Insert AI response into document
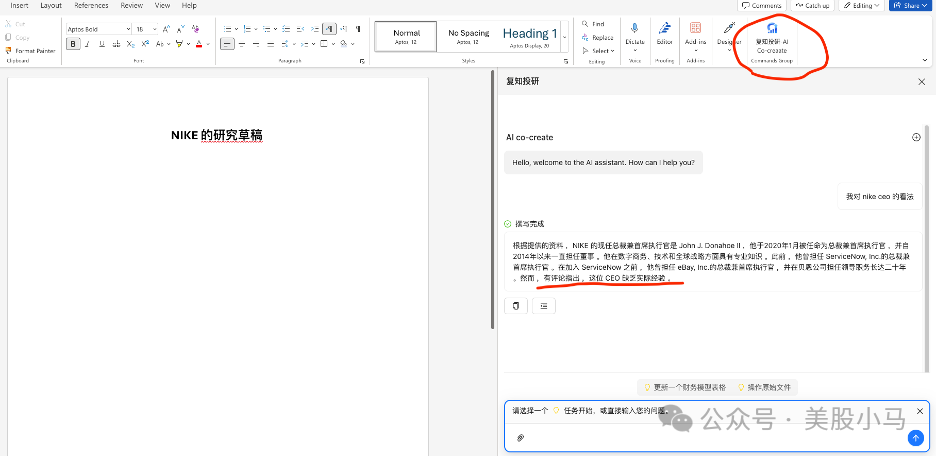936x456 pixels. tap(544, 306)
